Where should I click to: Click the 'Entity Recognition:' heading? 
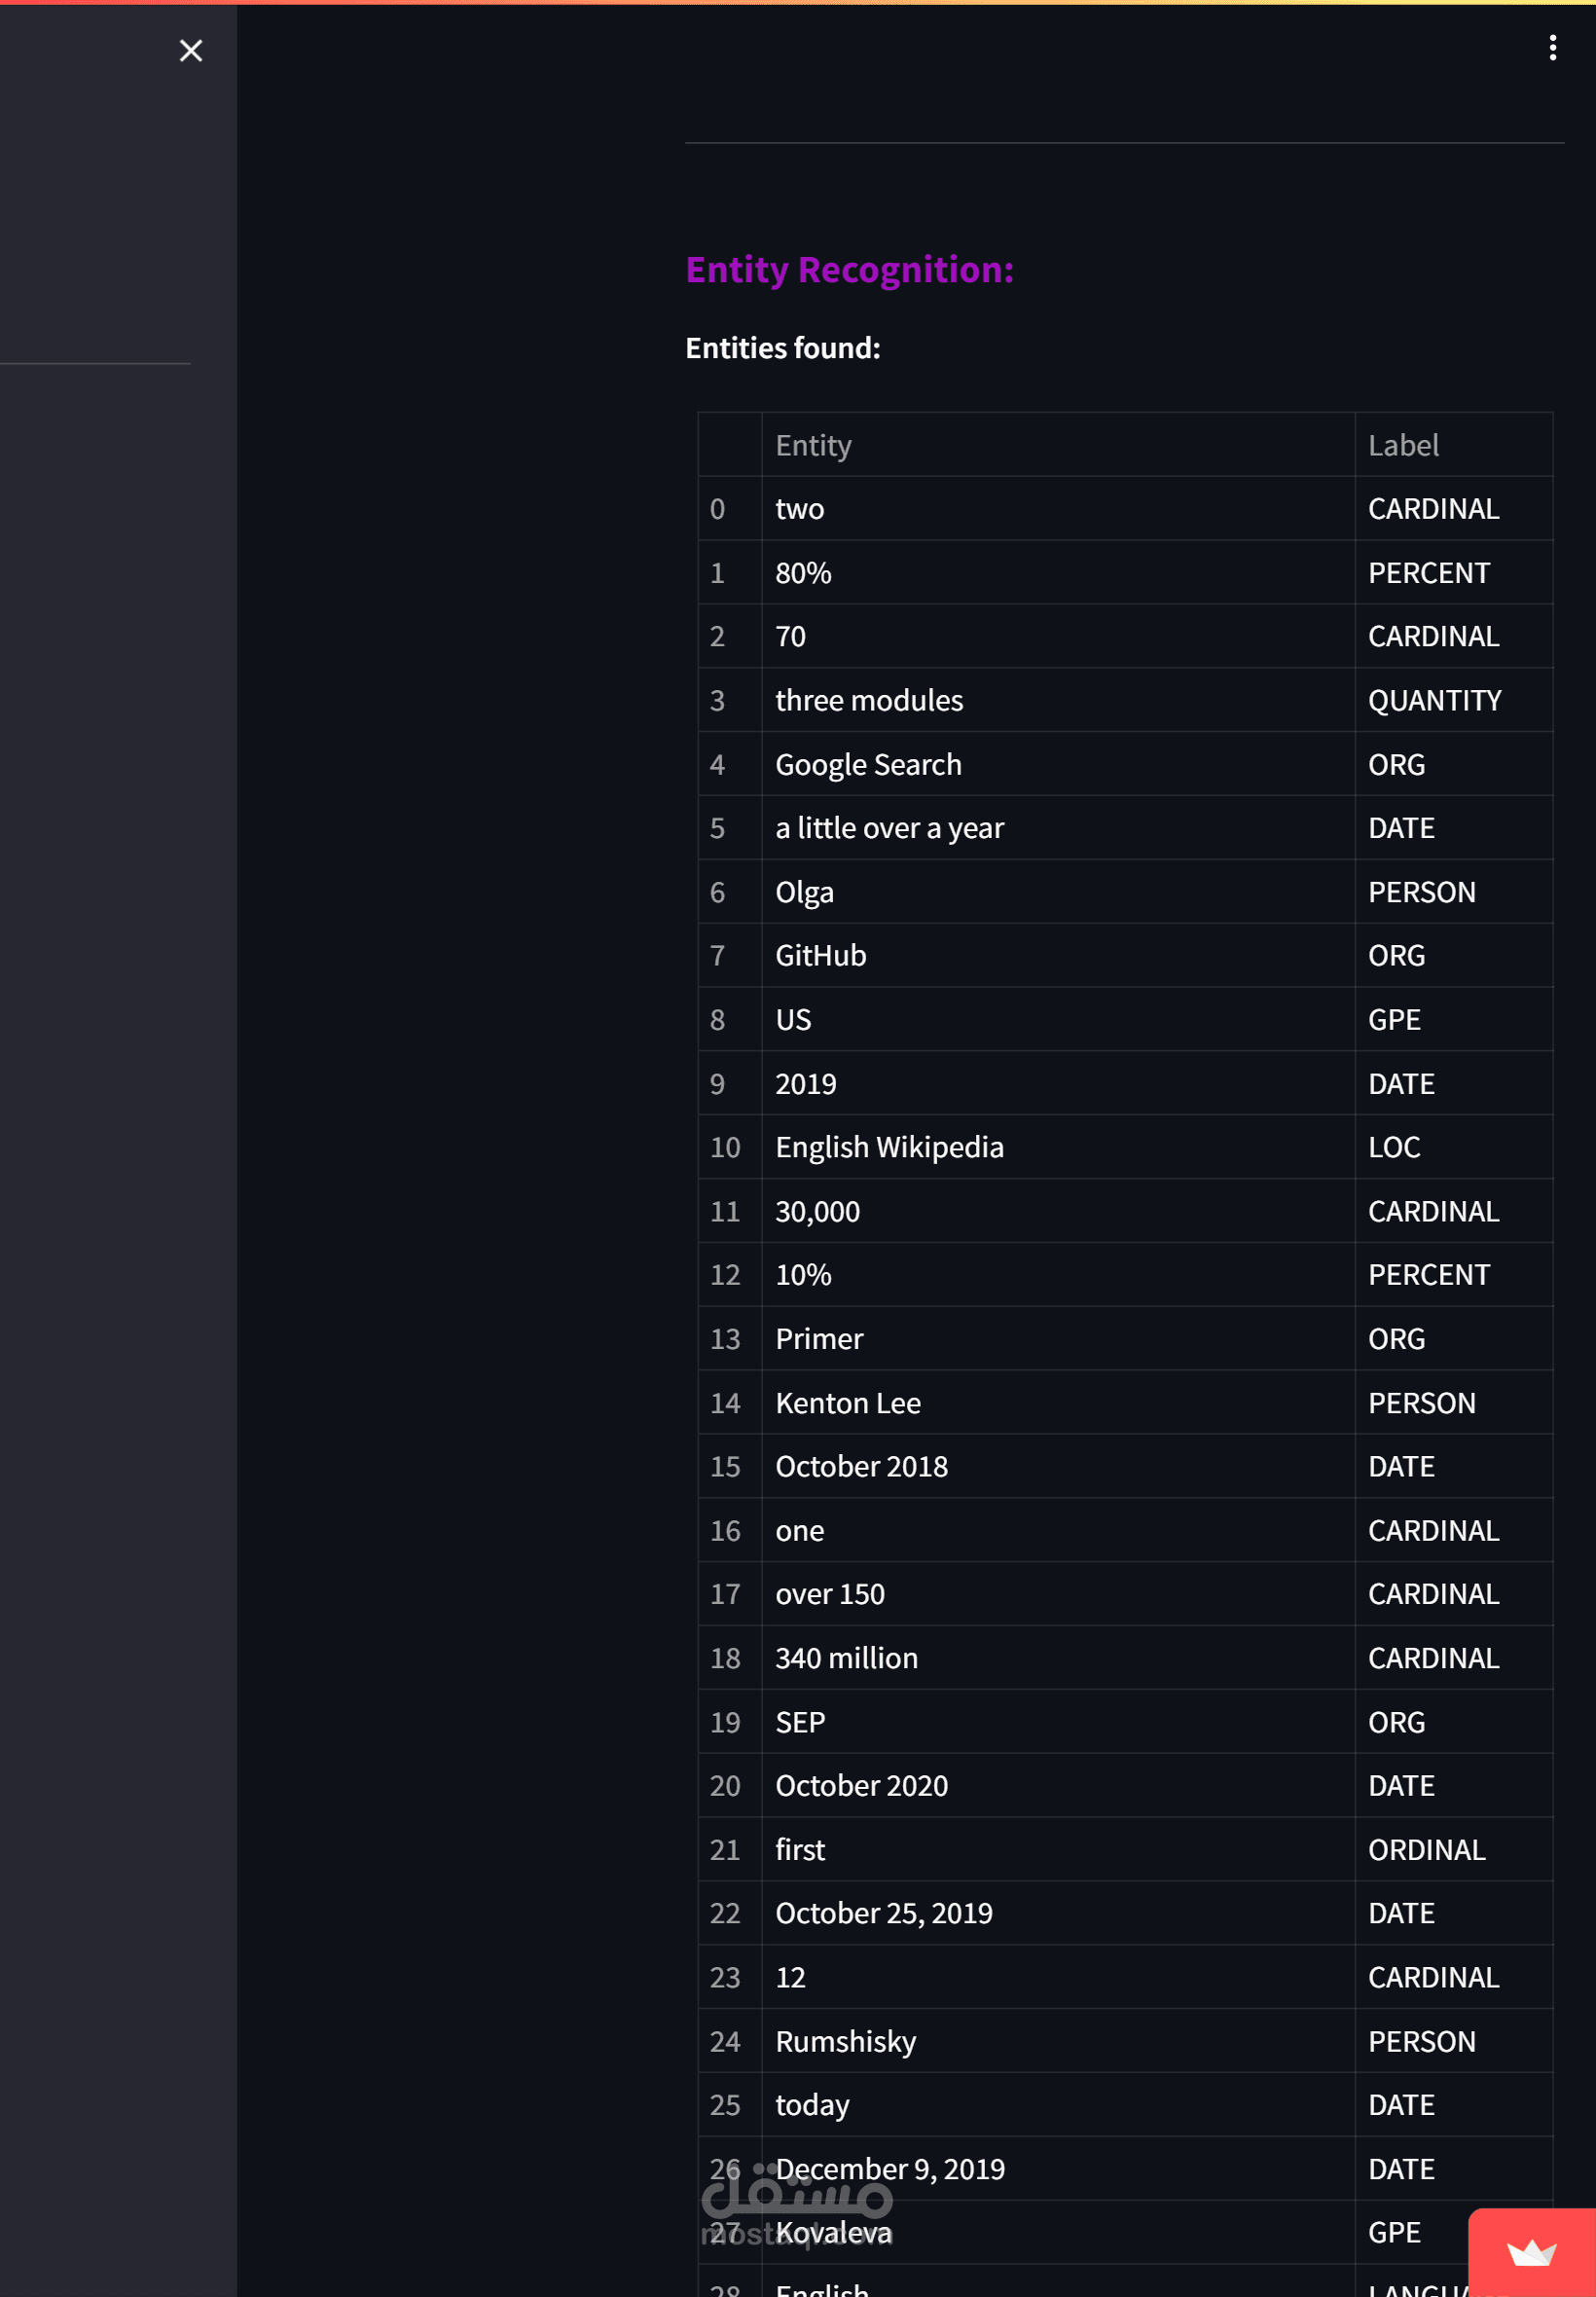pos(849,269)
